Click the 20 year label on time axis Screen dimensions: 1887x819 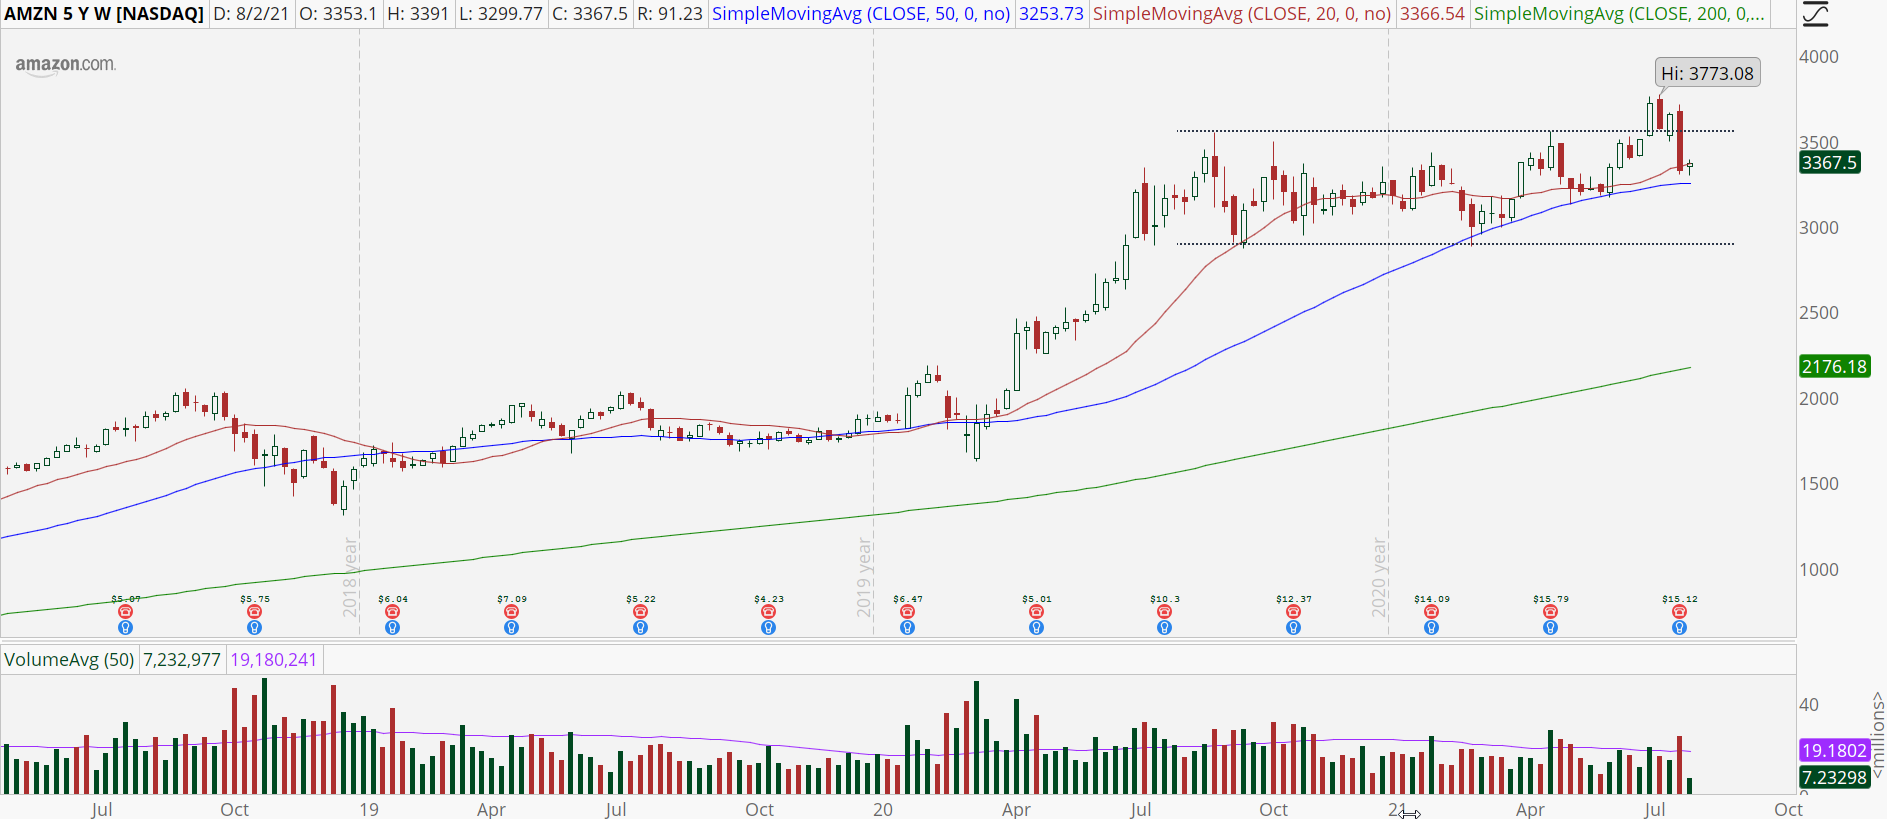point(883,809)
